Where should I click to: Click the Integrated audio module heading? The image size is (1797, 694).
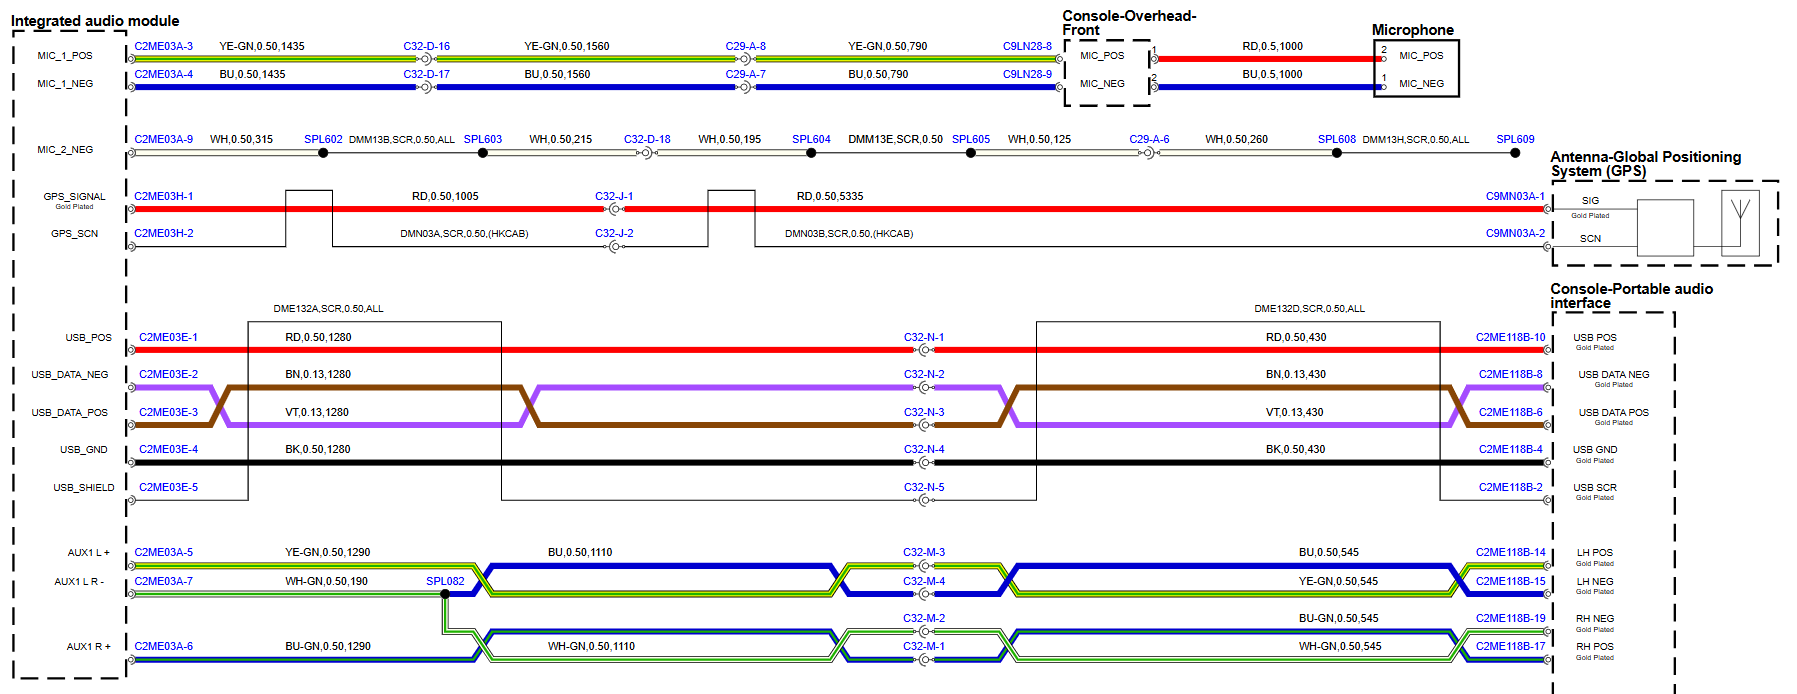pos(95,21)
